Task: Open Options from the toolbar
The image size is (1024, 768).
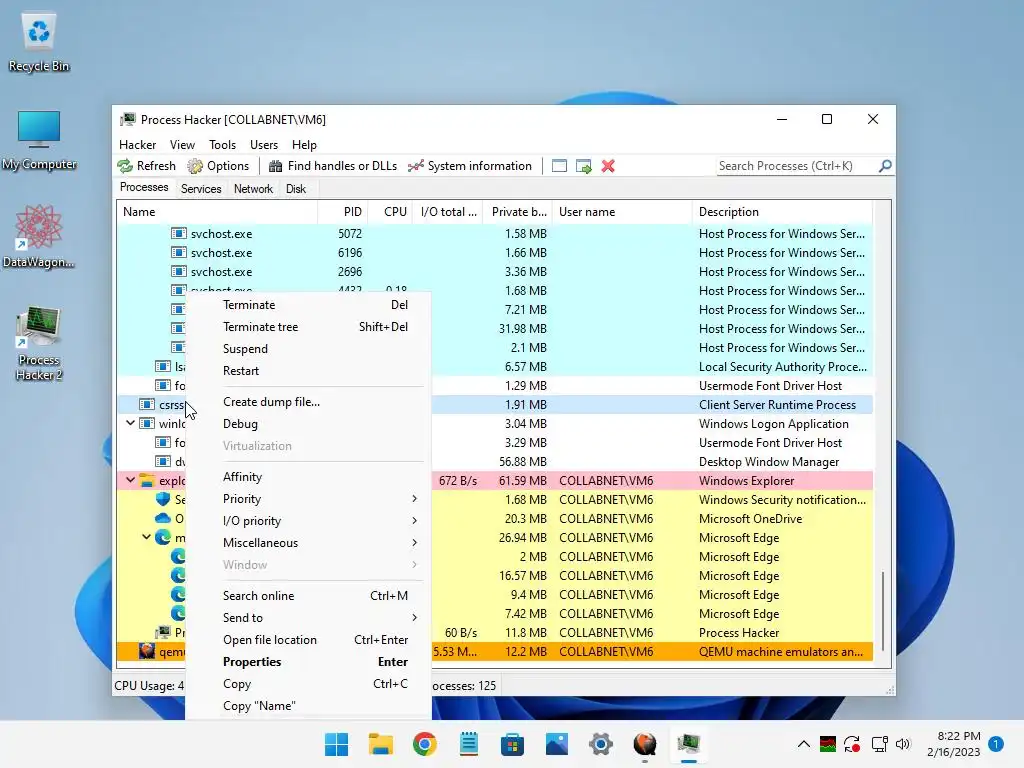Action: (218, 166)
